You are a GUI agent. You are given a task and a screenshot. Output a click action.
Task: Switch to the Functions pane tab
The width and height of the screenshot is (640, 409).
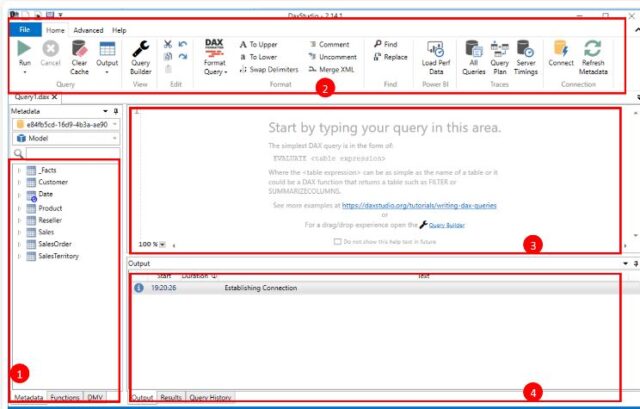[65, 397]
